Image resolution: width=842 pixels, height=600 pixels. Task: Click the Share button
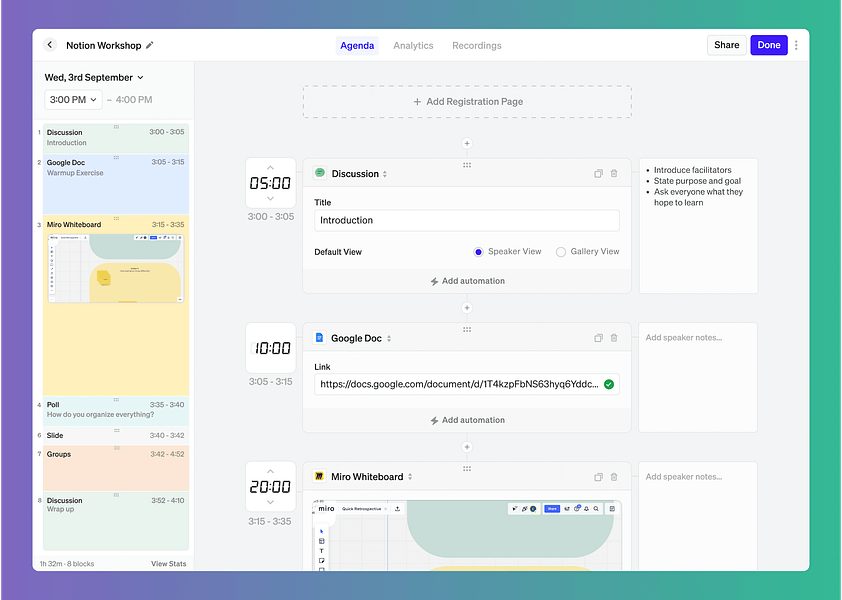click(727, 45)
